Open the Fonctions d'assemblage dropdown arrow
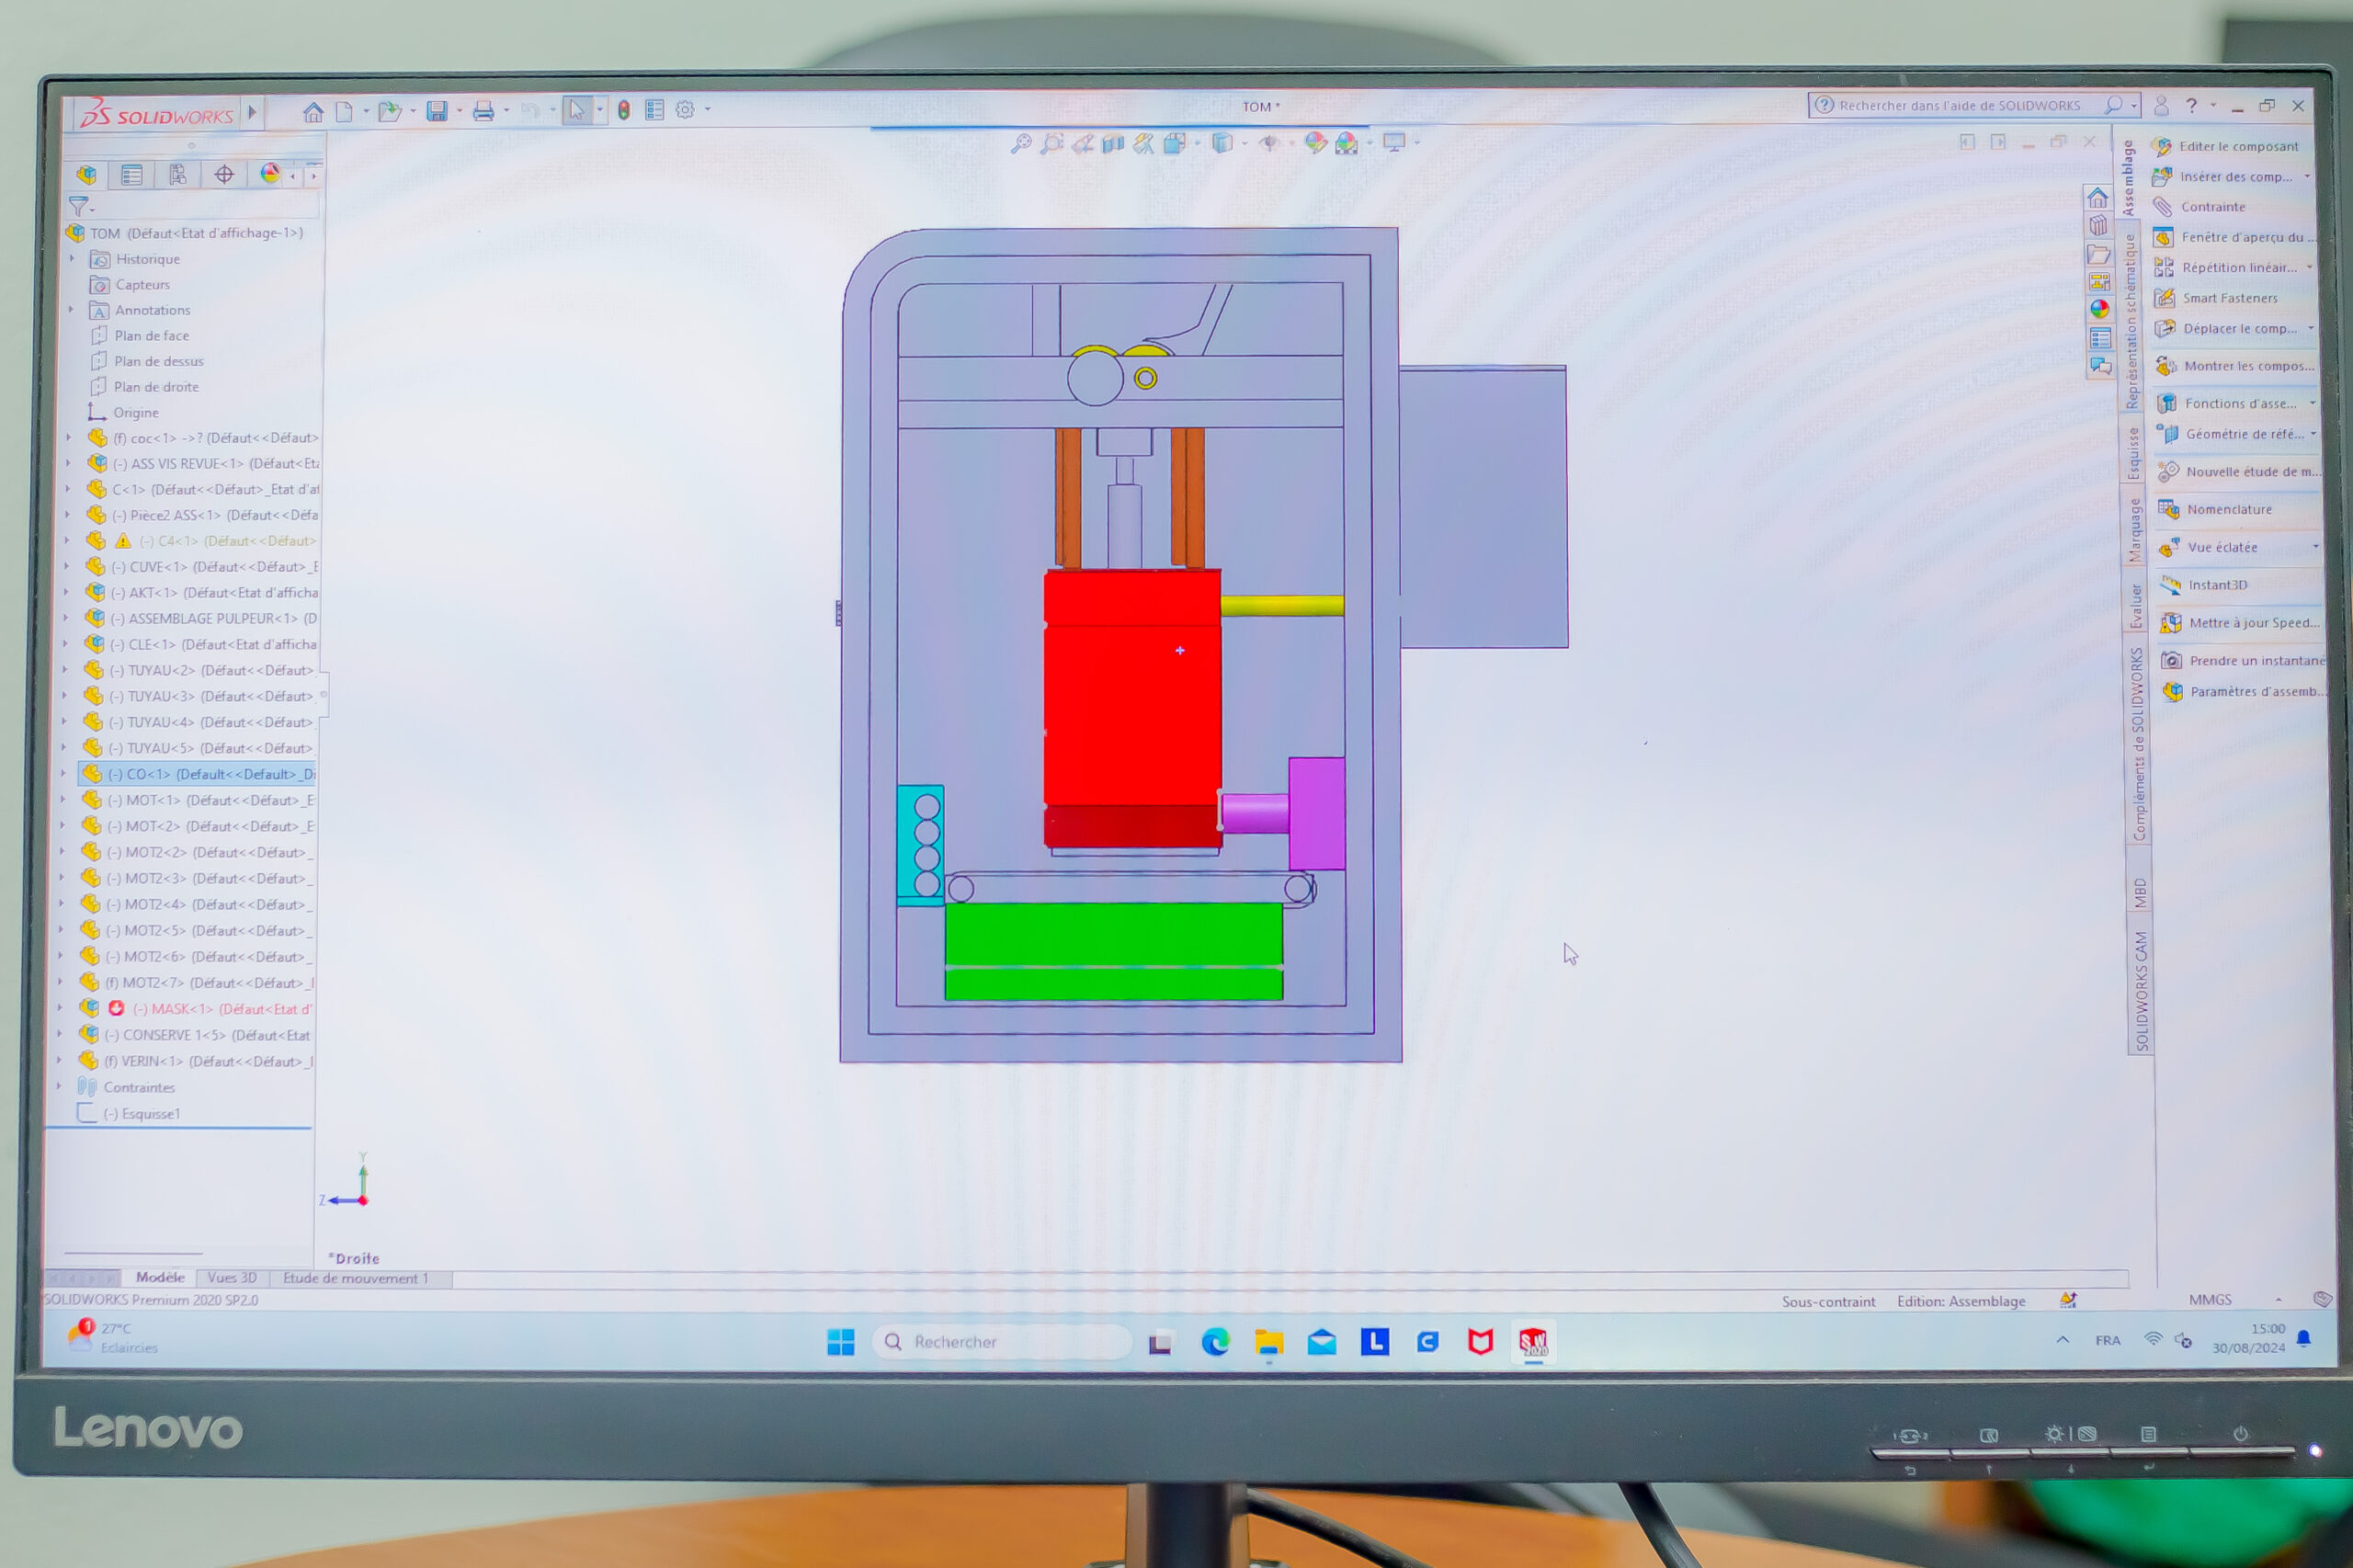The height and width of the screenshot is (1568, 2353). [x=2312, y=403]
